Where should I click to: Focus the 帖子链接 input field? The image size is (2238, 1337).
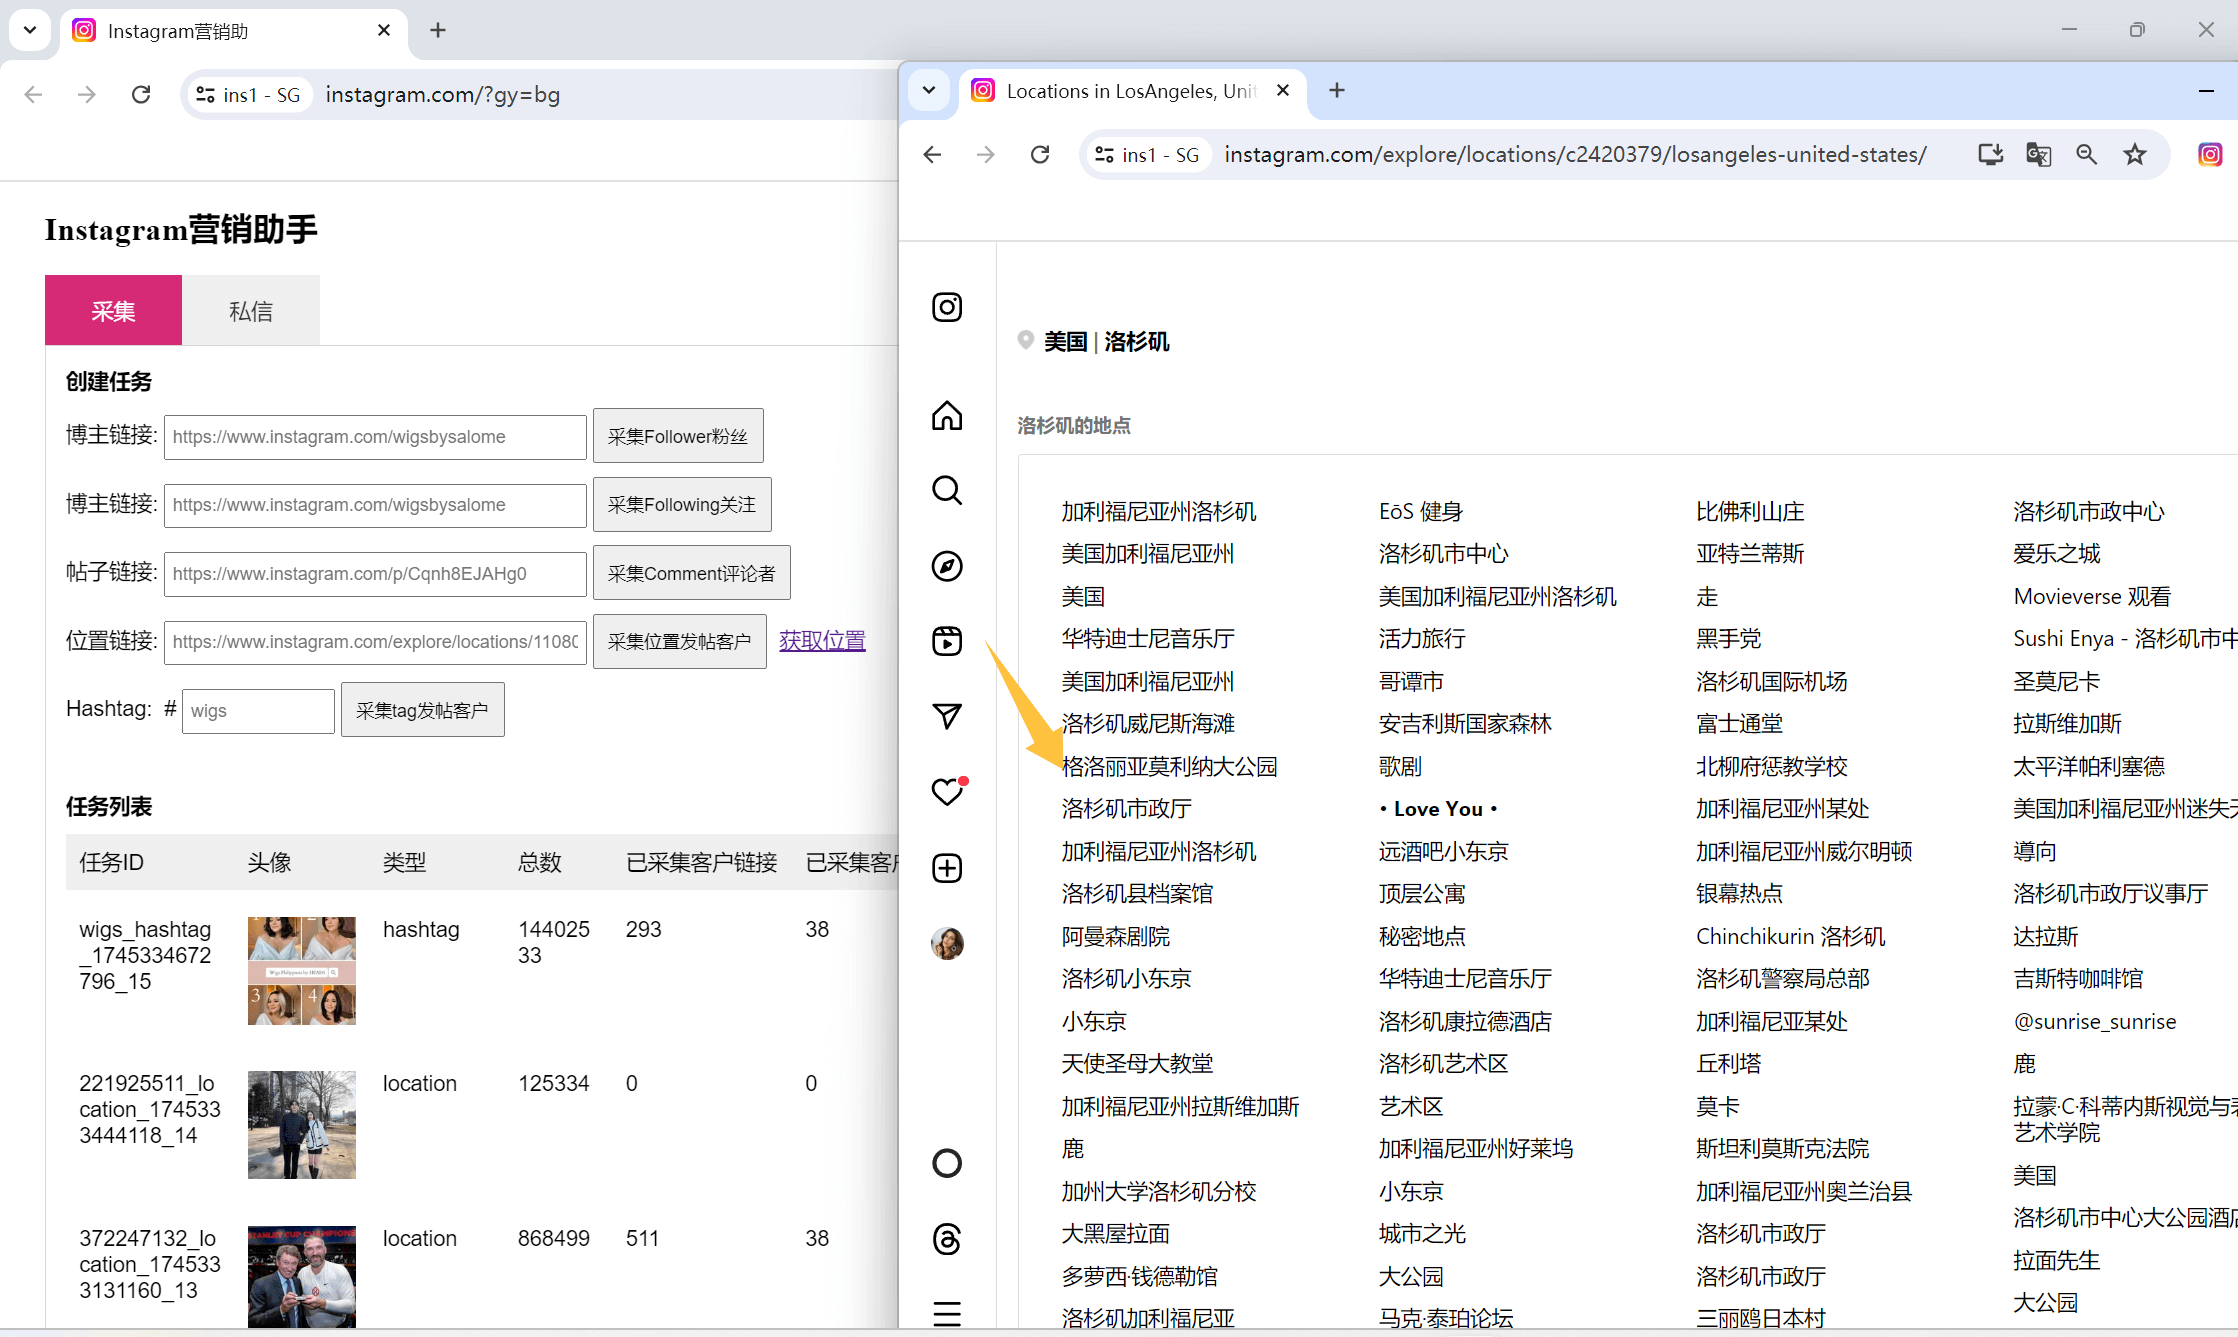click(x=375, y=574)
